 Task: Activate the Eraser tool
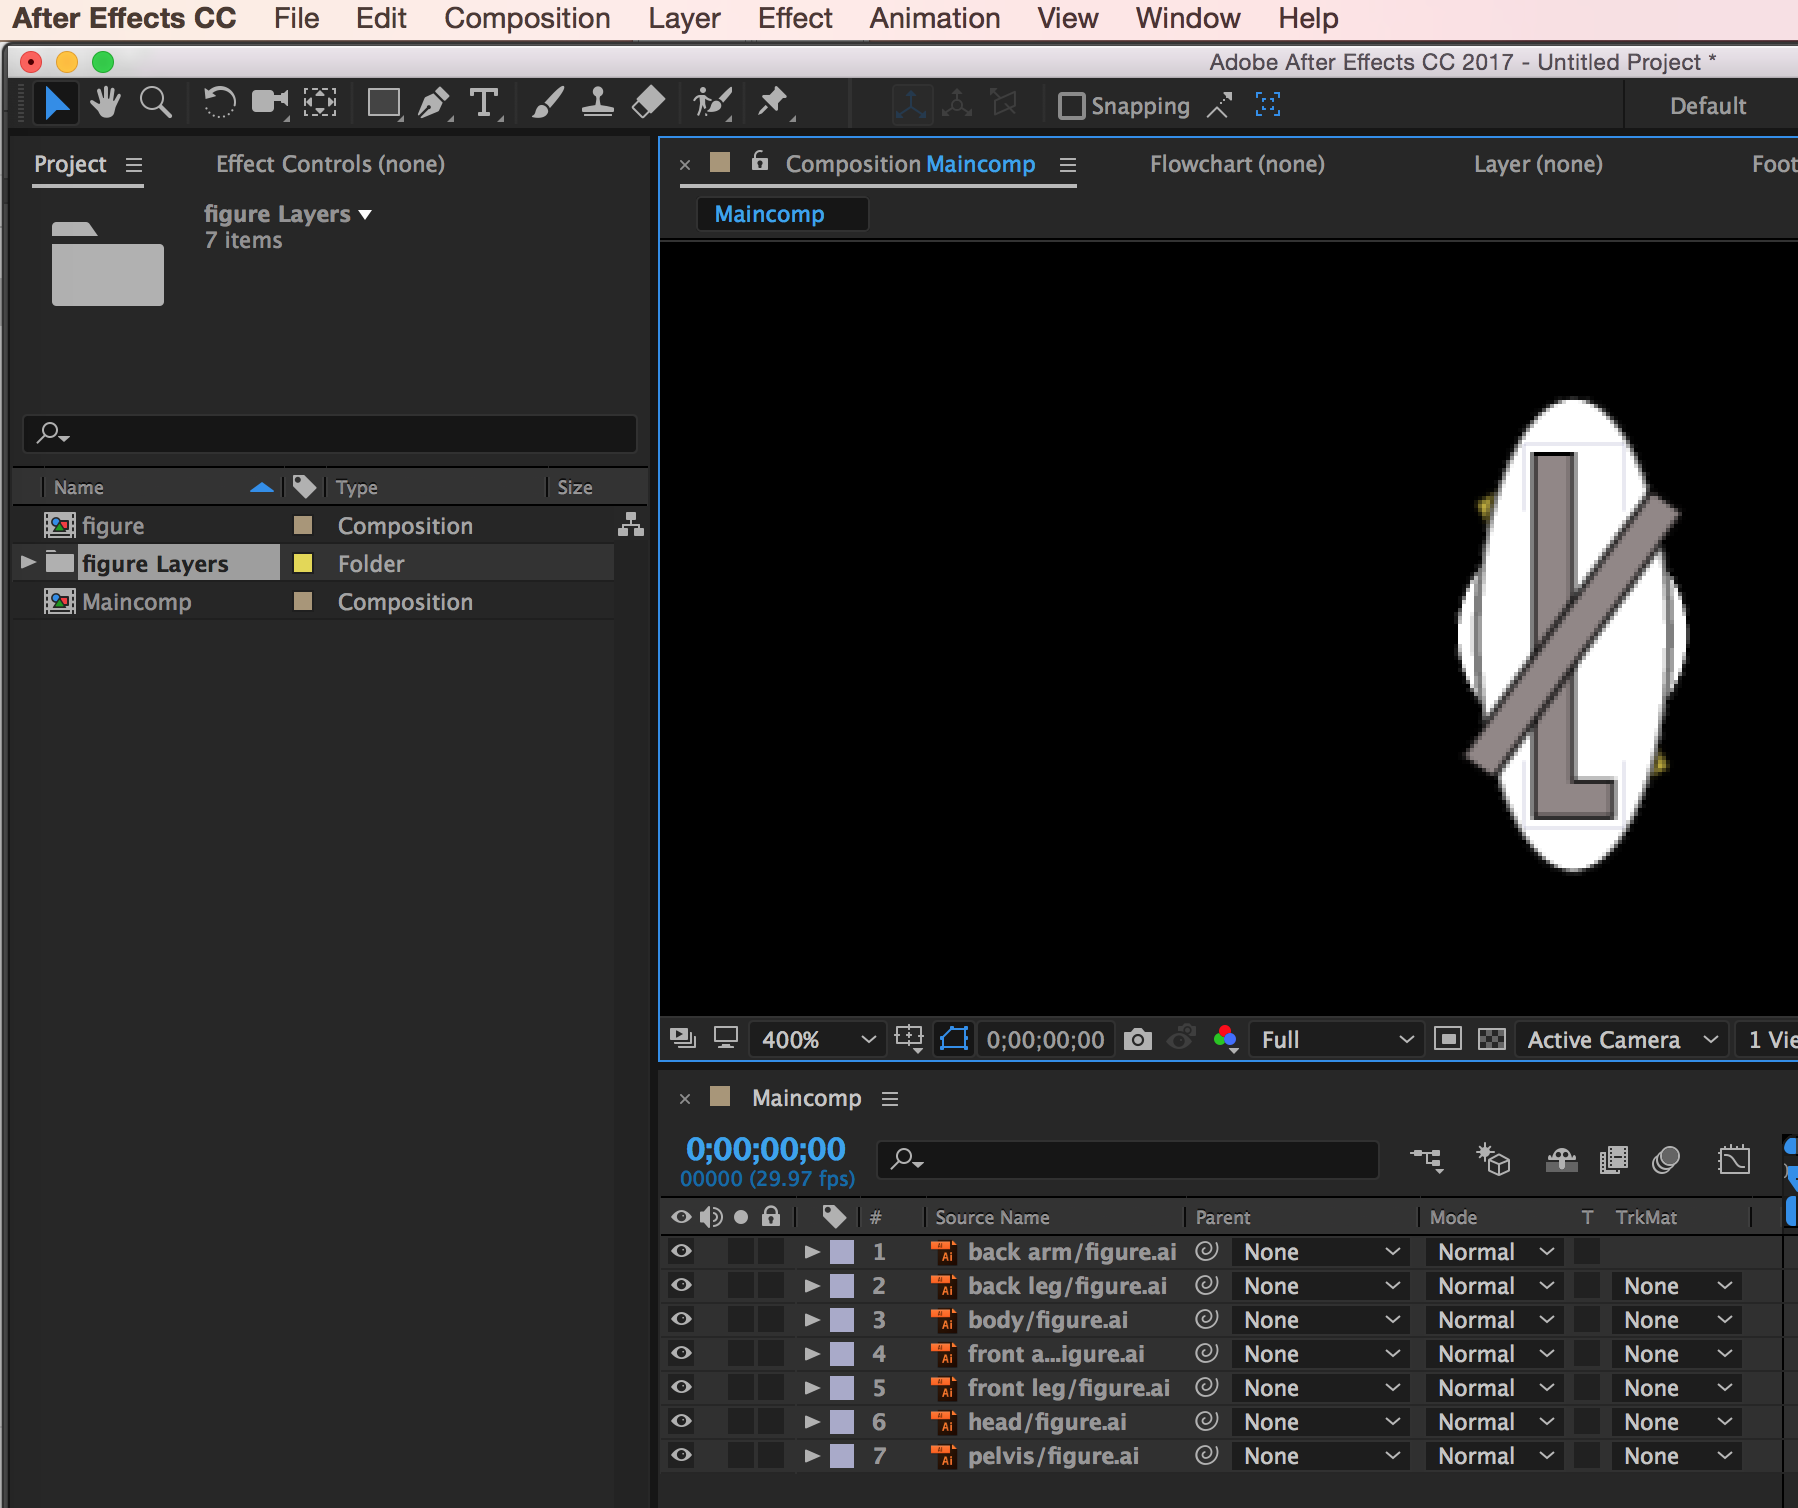[x=649, y=103]
